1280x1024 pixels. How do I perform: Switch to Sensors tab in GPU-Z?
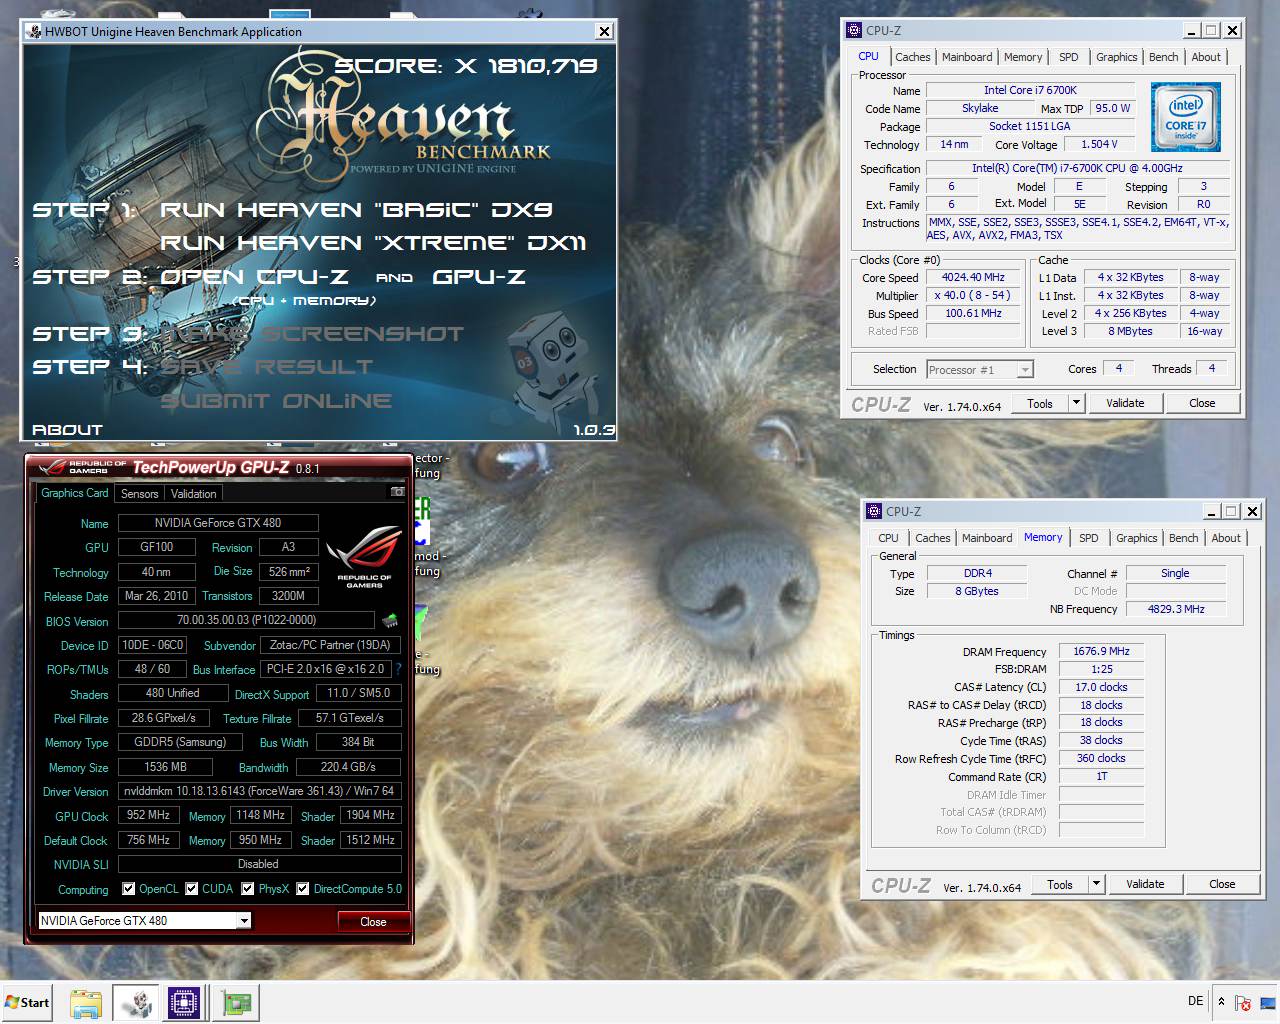[140, 494]
